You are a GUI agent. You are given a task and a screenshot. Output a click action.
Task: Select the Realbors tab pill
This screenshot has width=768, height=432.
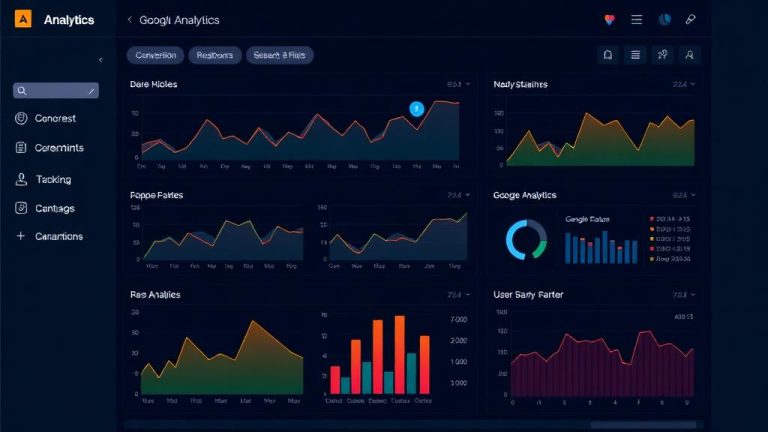[x=215, y=55]
